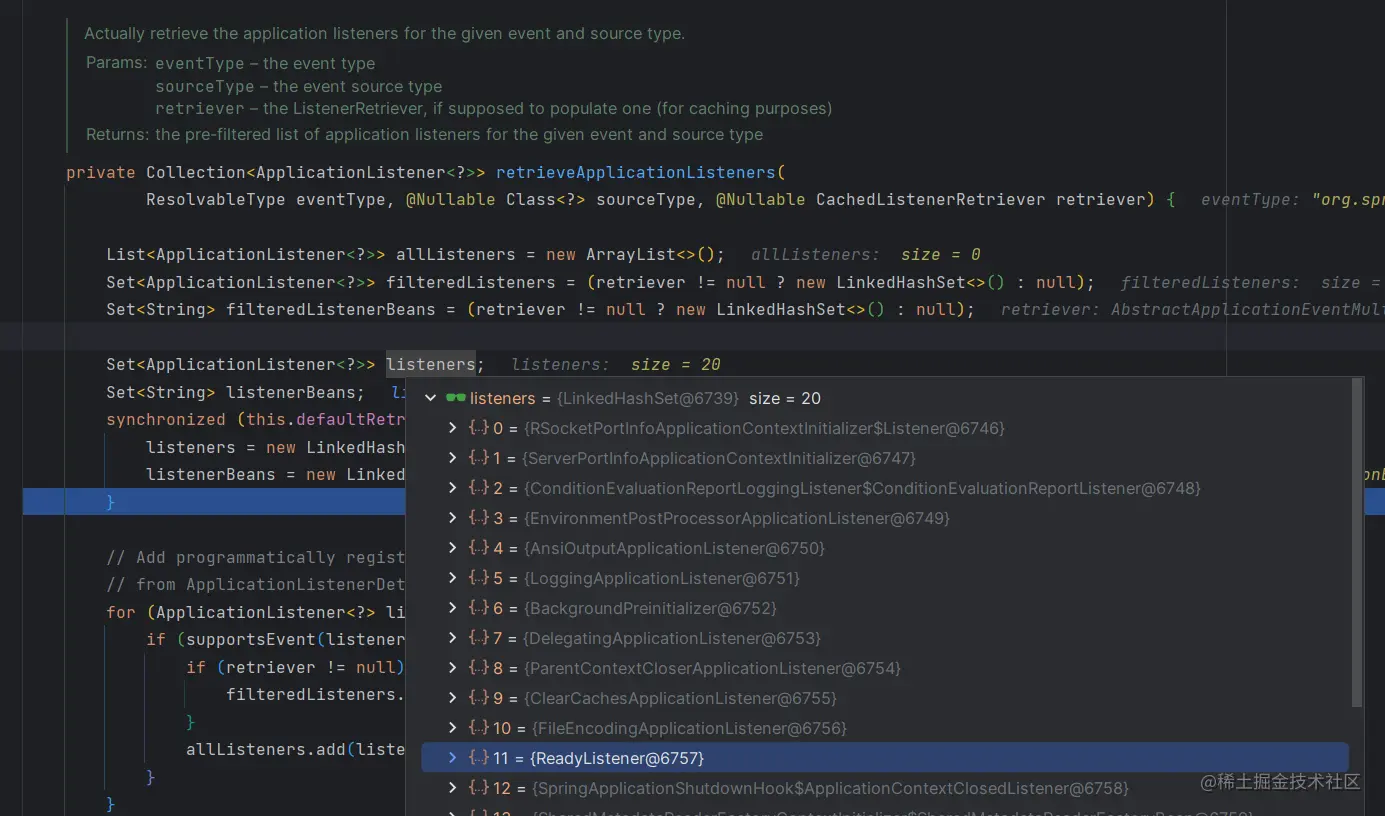Click object icon of entry 8

[478, 668]
